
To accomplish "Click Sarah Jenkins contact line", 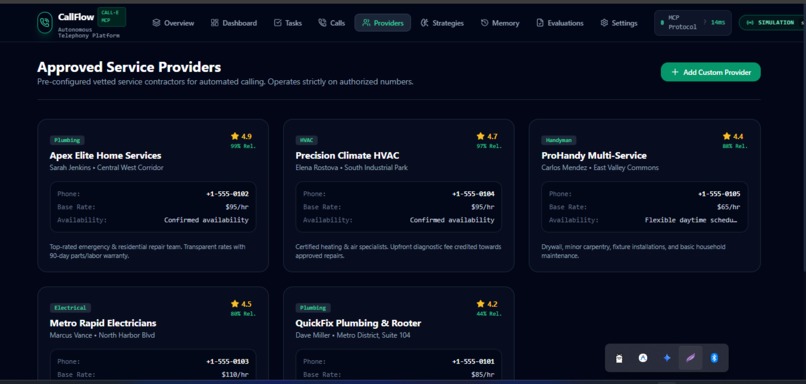I will pyautogui.click(x=106, y=168).
